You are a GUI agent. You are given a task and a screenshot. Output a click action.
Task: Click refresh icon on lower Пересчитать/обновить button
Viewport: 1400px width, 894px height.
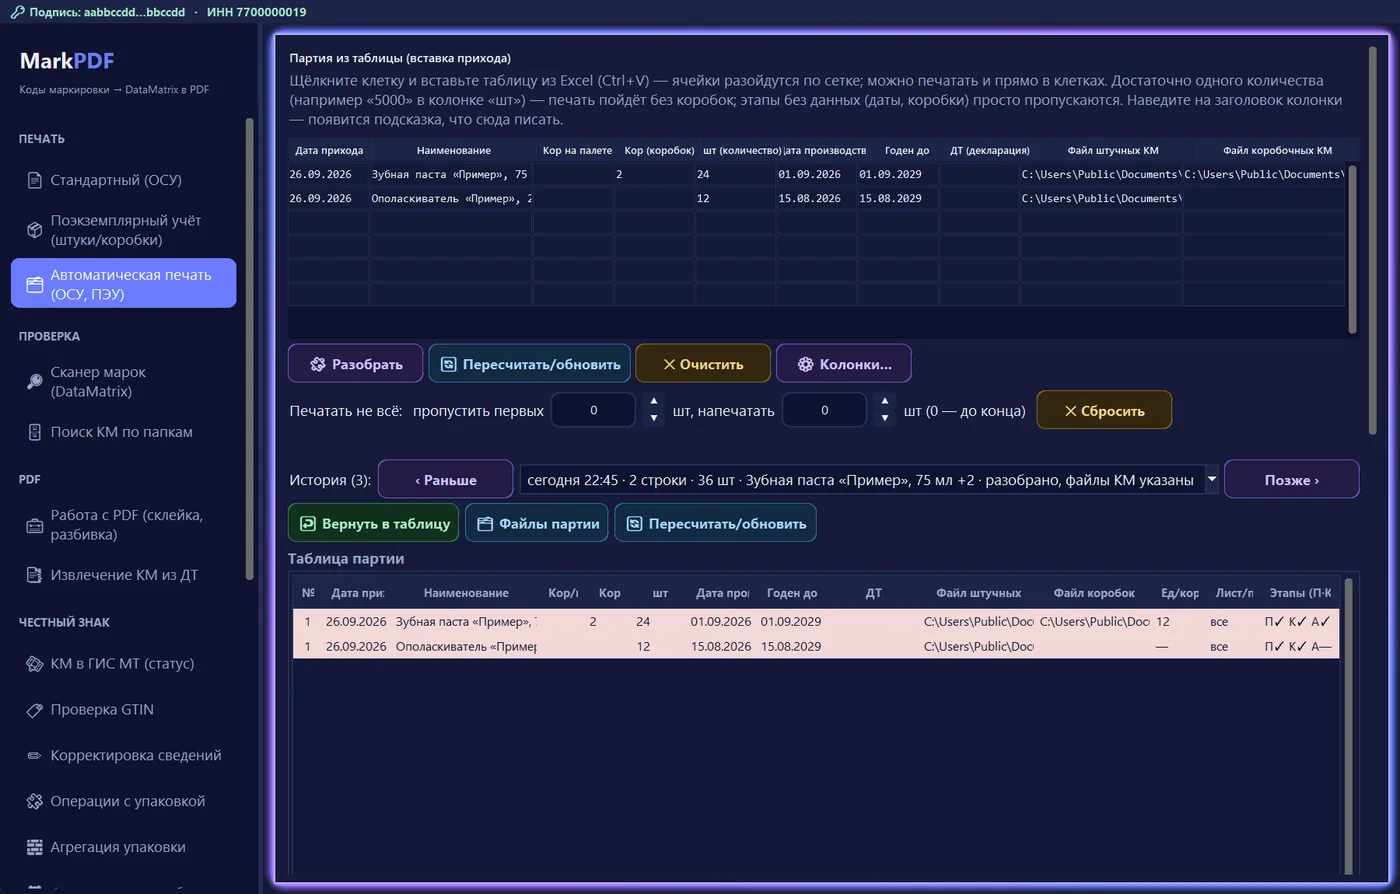coord(634,523)
